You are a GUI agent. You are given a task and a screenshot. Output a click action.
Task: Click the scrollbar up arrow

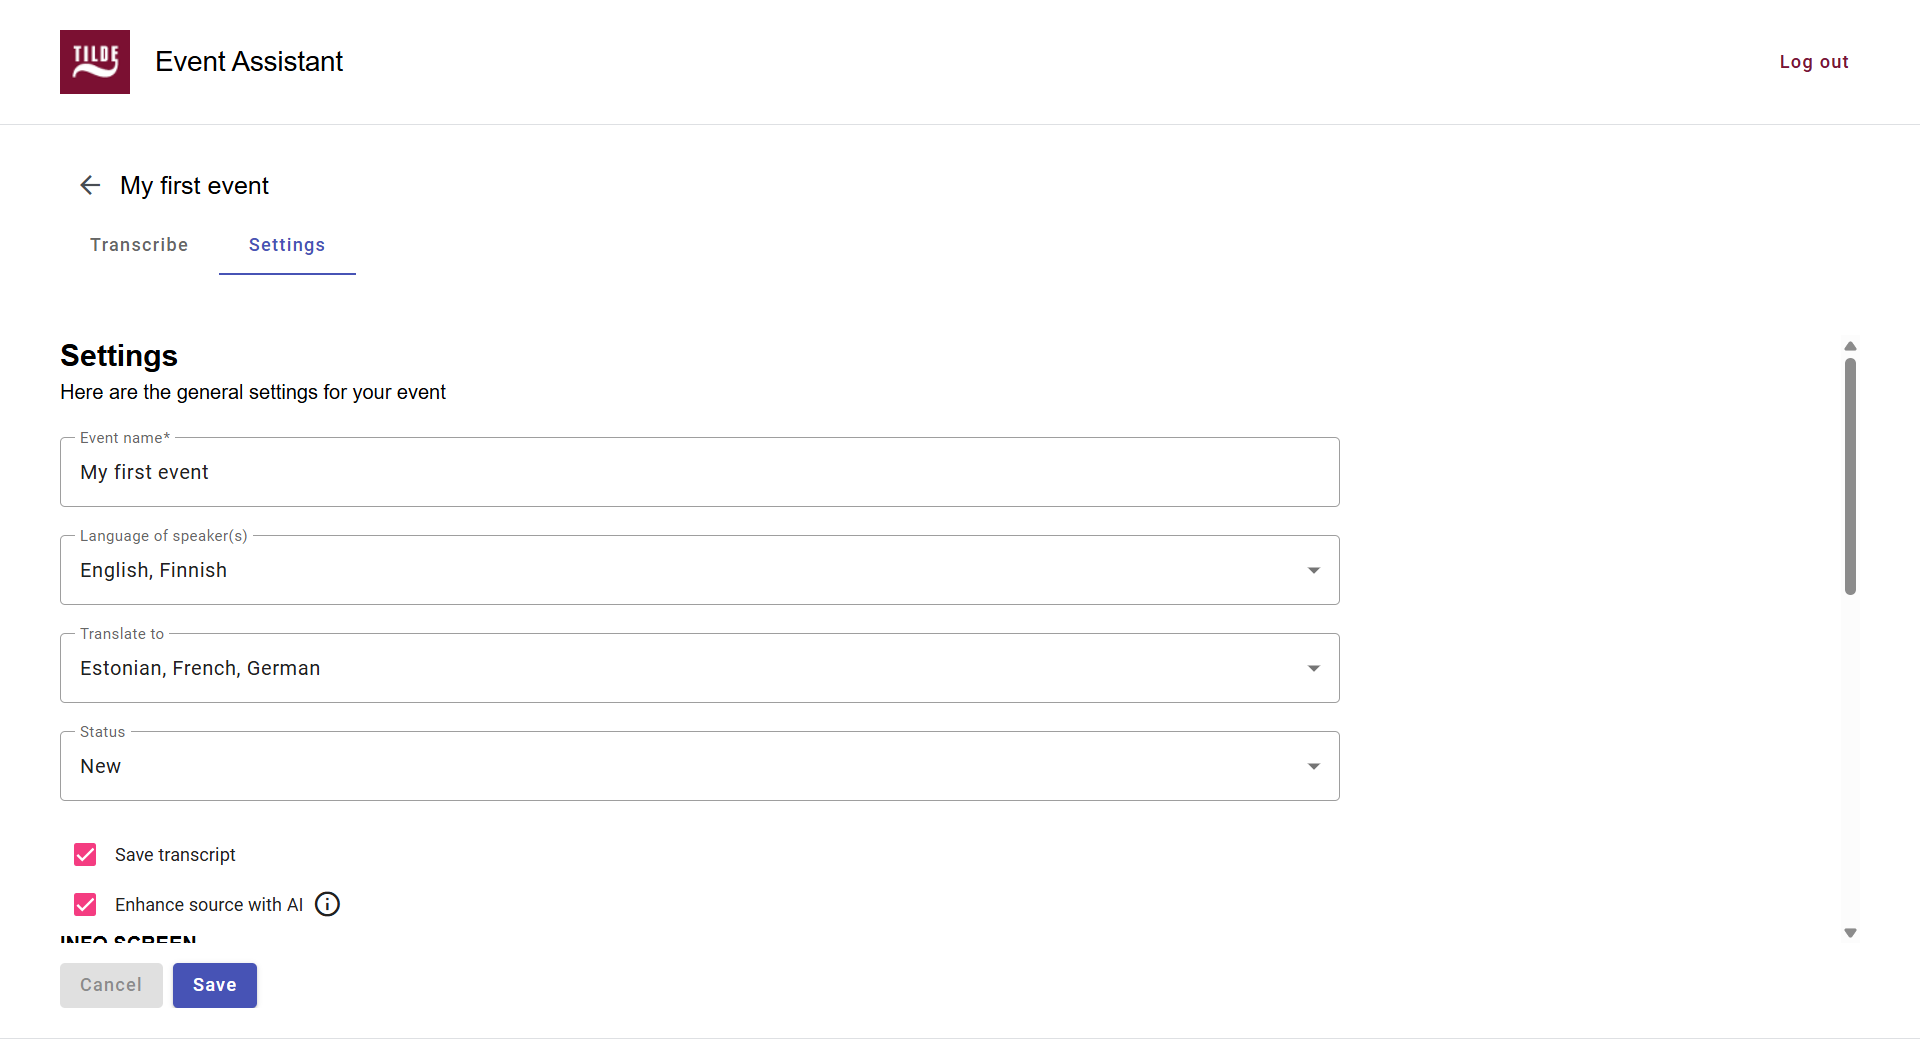[x=1850, y=346]
